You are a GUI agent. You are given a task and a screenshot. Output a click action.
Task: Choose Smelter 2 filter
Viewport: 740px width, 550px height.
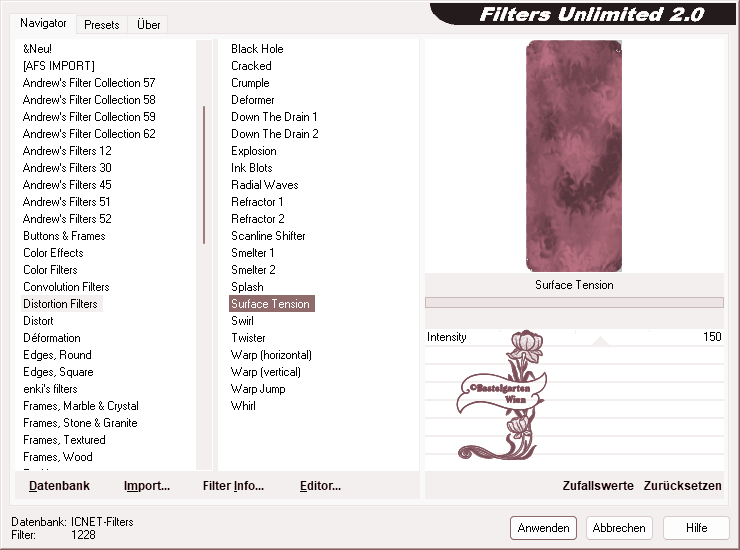[x=253, y=270]
